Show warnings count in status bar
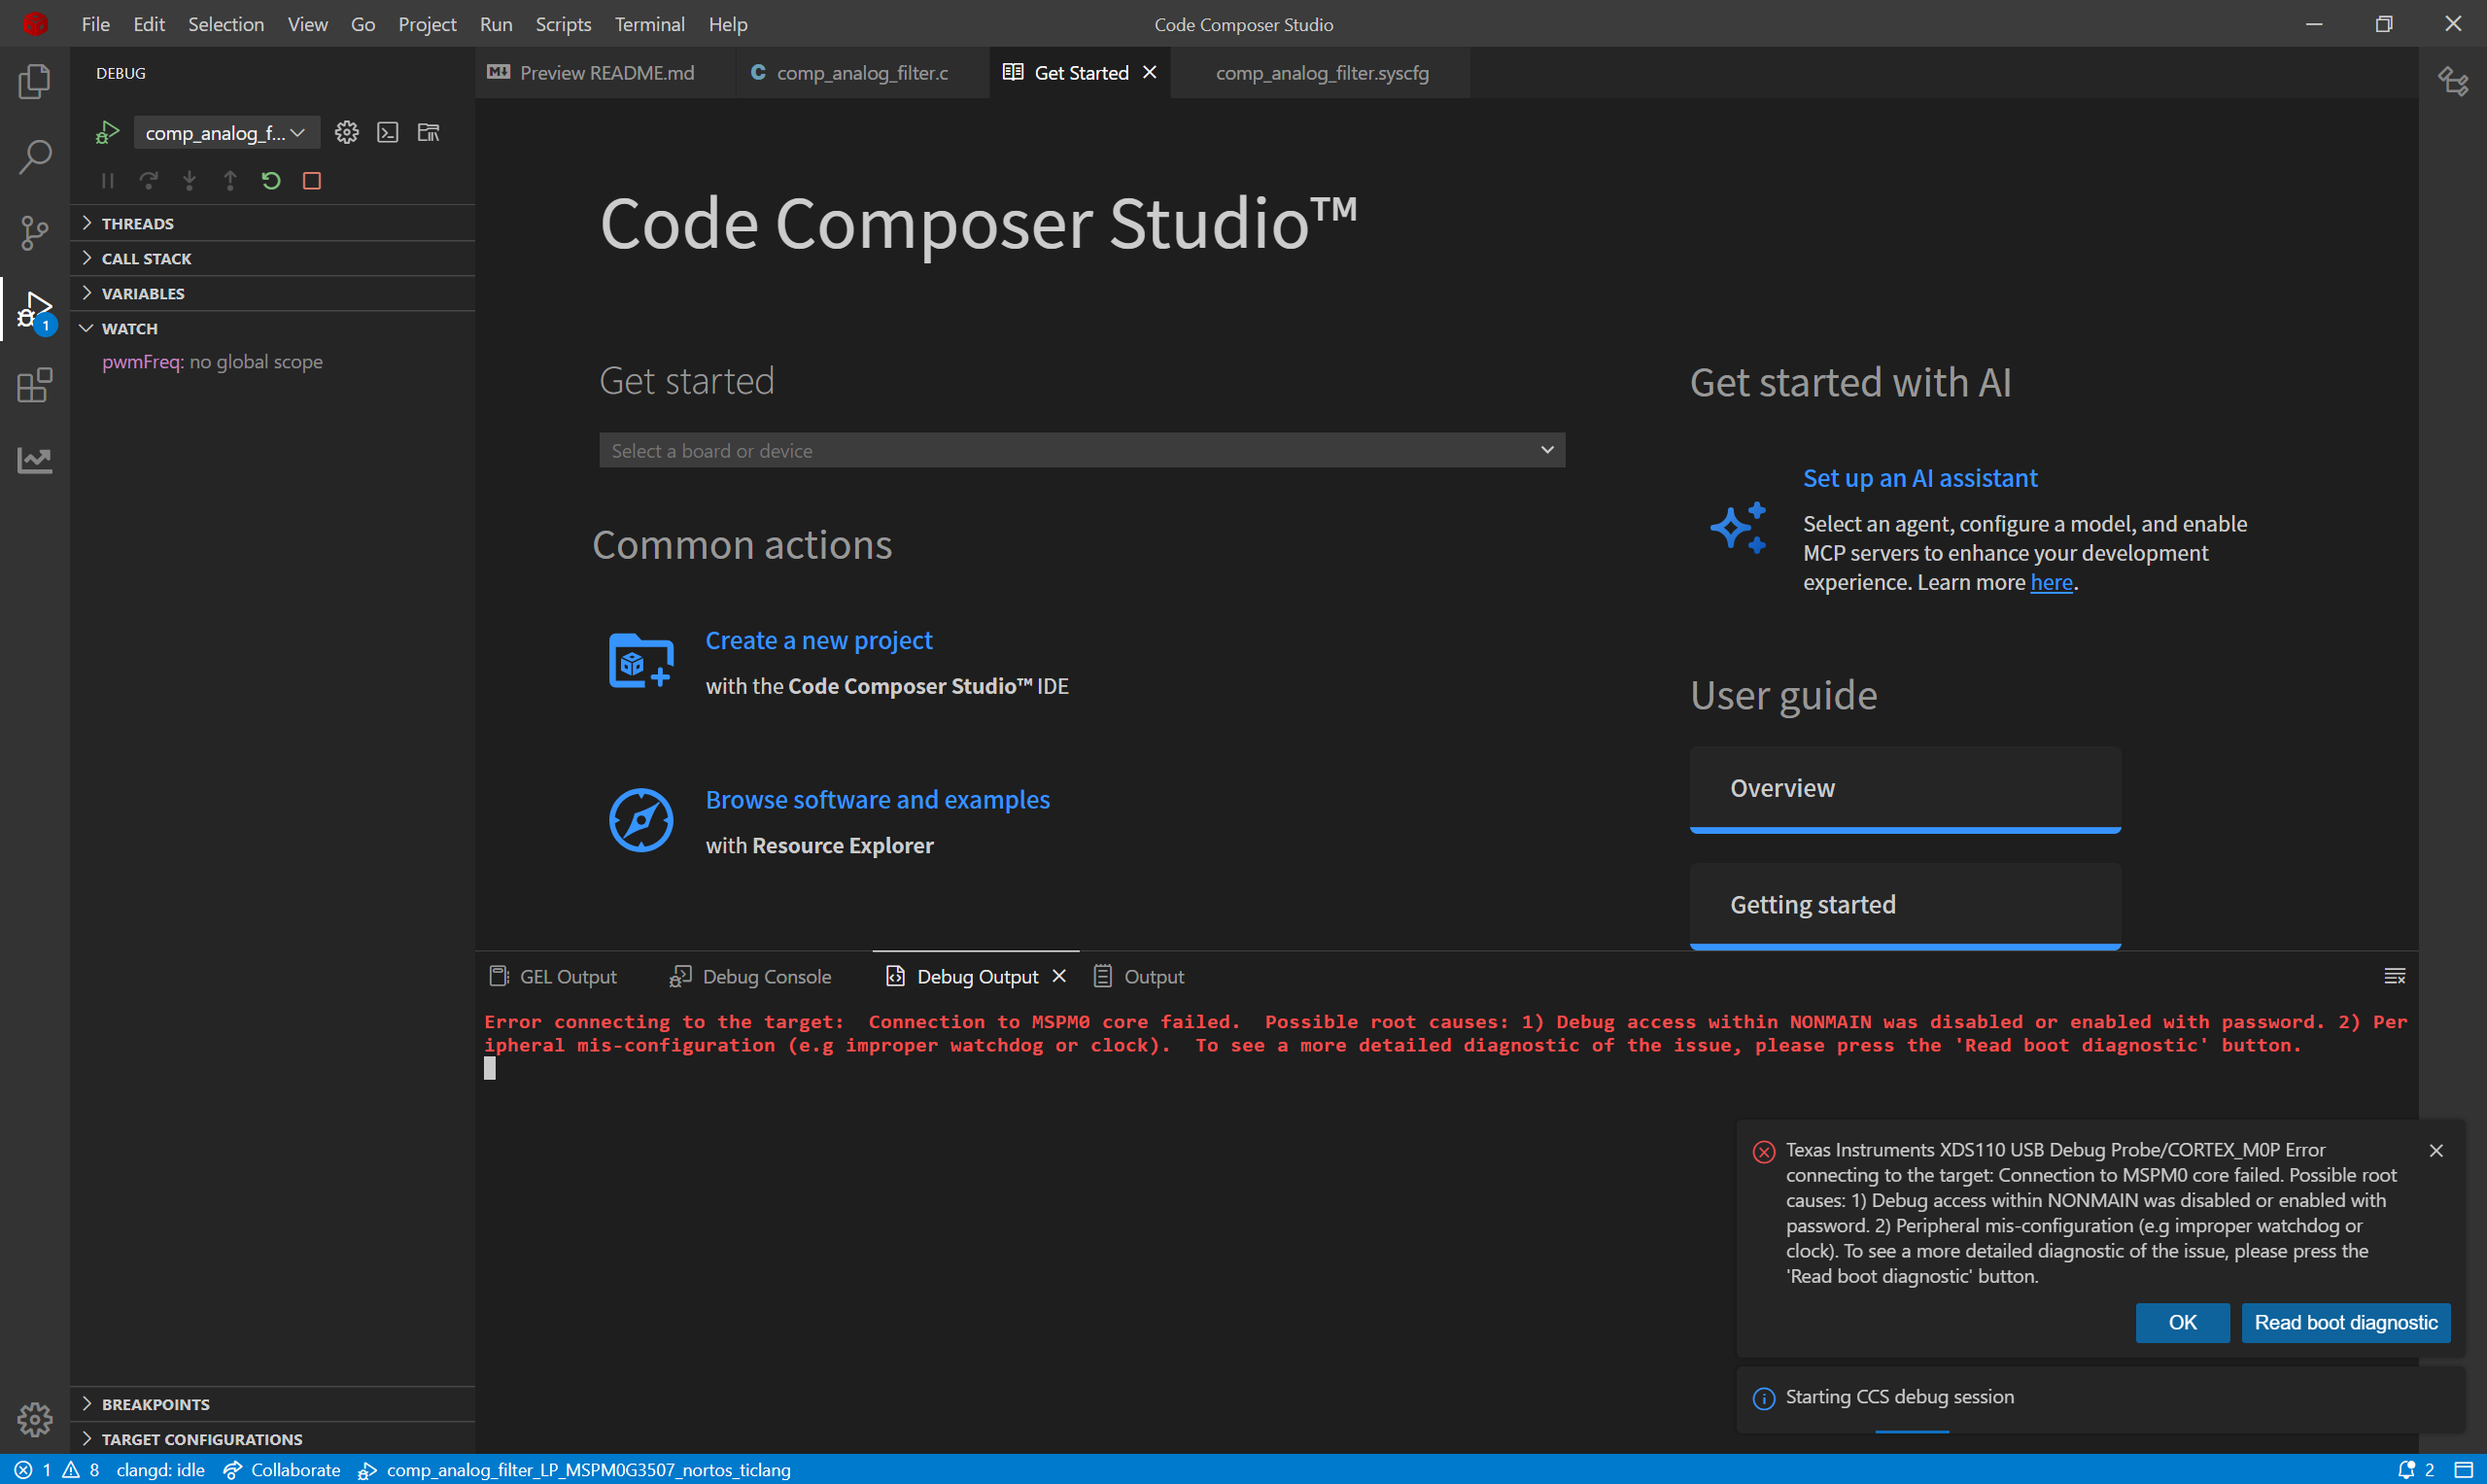Image resolution: width=2487 pixels, height=1484 pixels. tap(81, 1470)
